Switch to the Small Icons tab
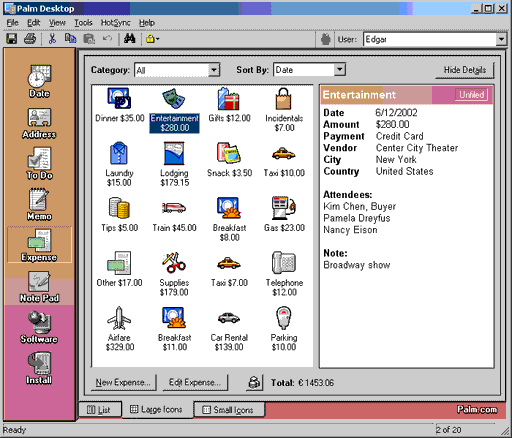 pos(229,410)
